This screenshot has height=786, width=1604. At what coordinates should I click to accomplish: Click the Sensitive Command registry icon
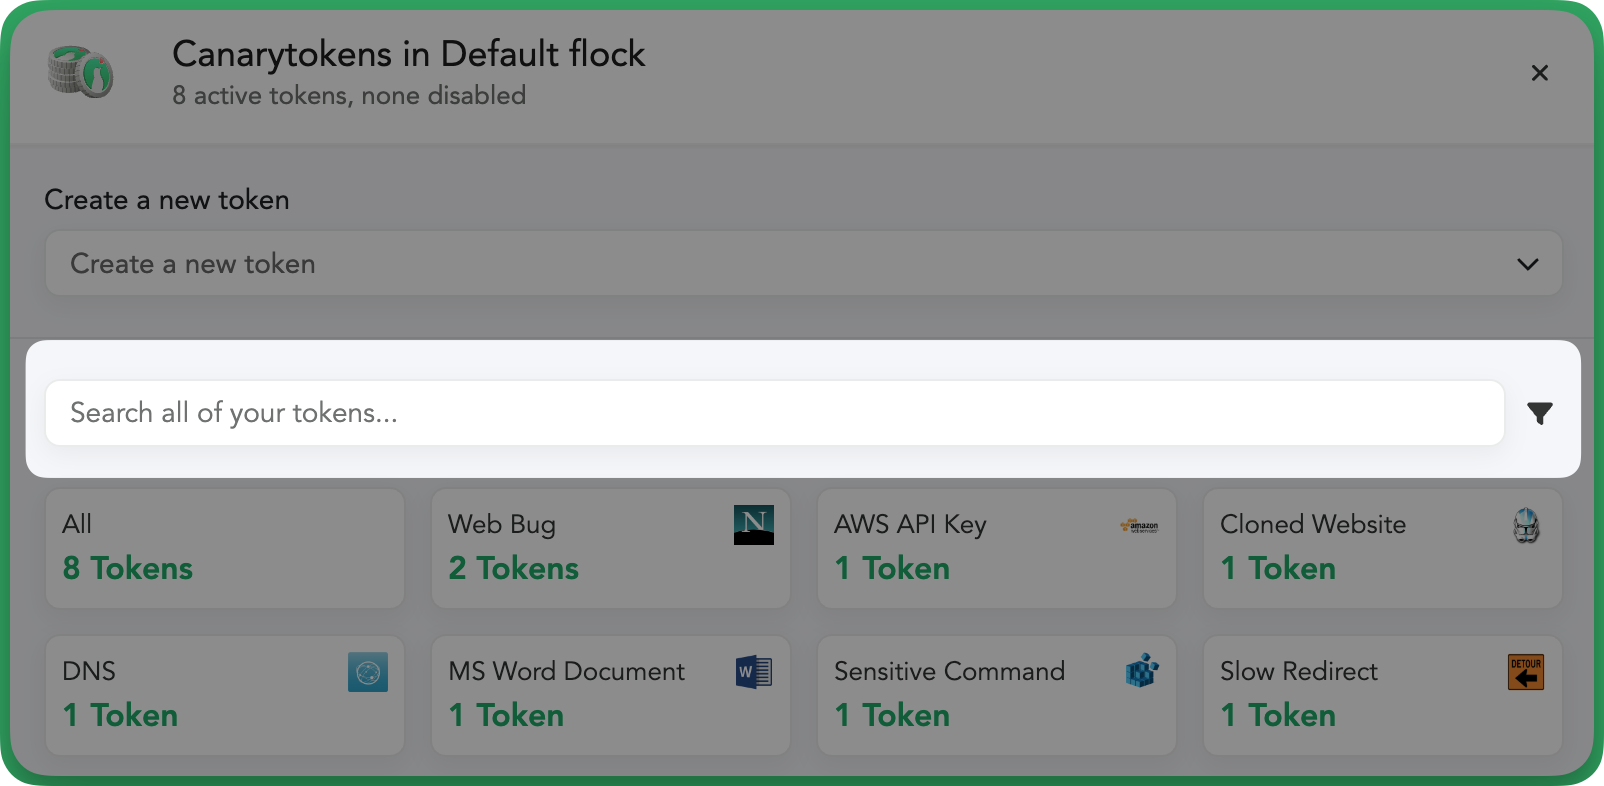[x=1141, y=671]
